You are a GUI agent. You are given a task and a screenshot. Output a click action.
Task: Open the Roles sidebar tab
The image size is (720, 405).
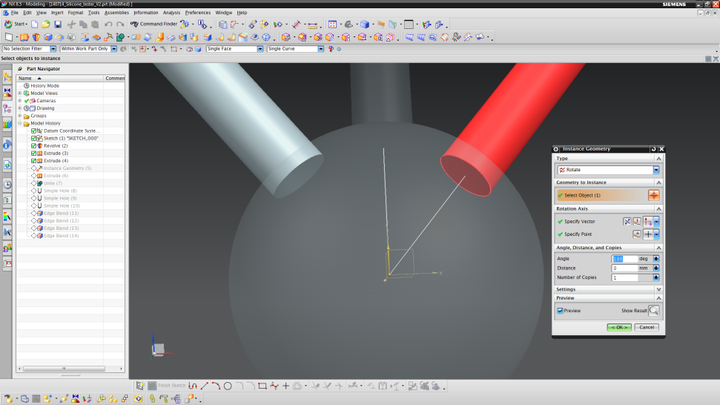click(7, 248)
